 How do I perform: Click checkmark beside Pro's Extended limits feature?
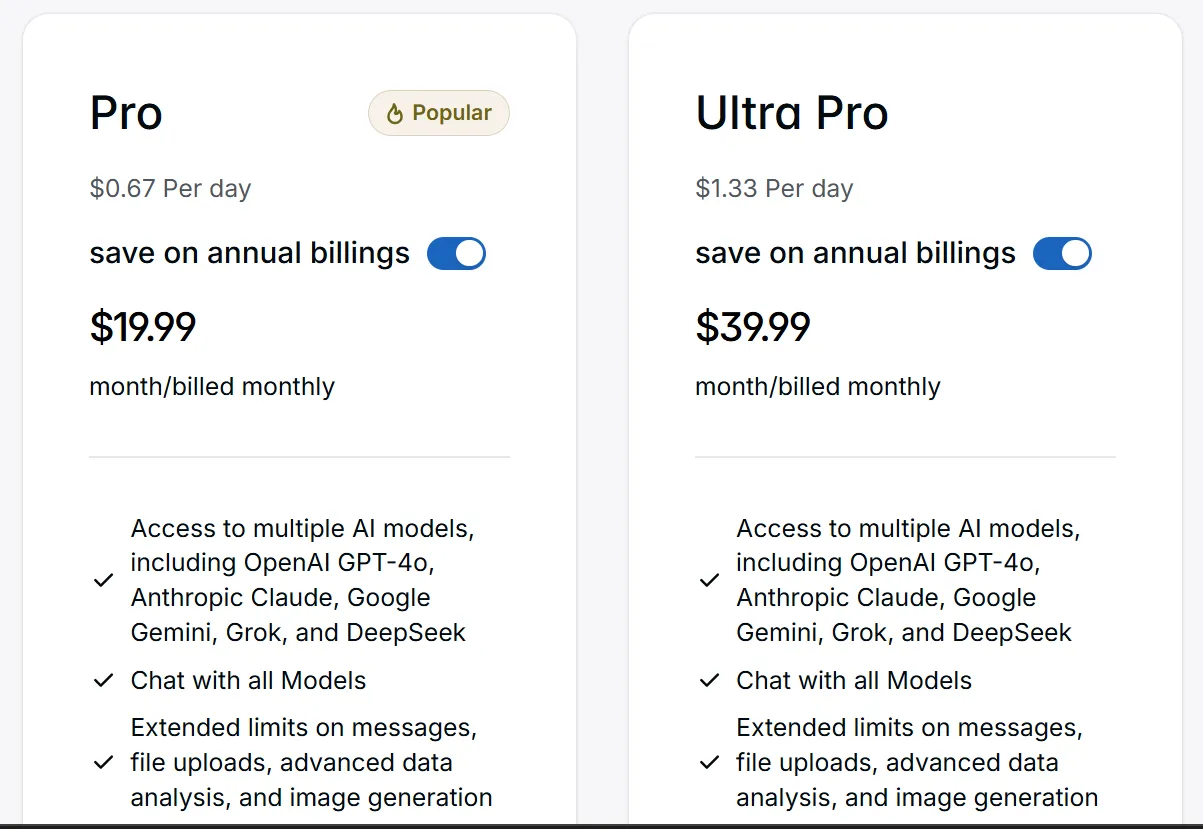pyautogui.click(x=103, y=762)
